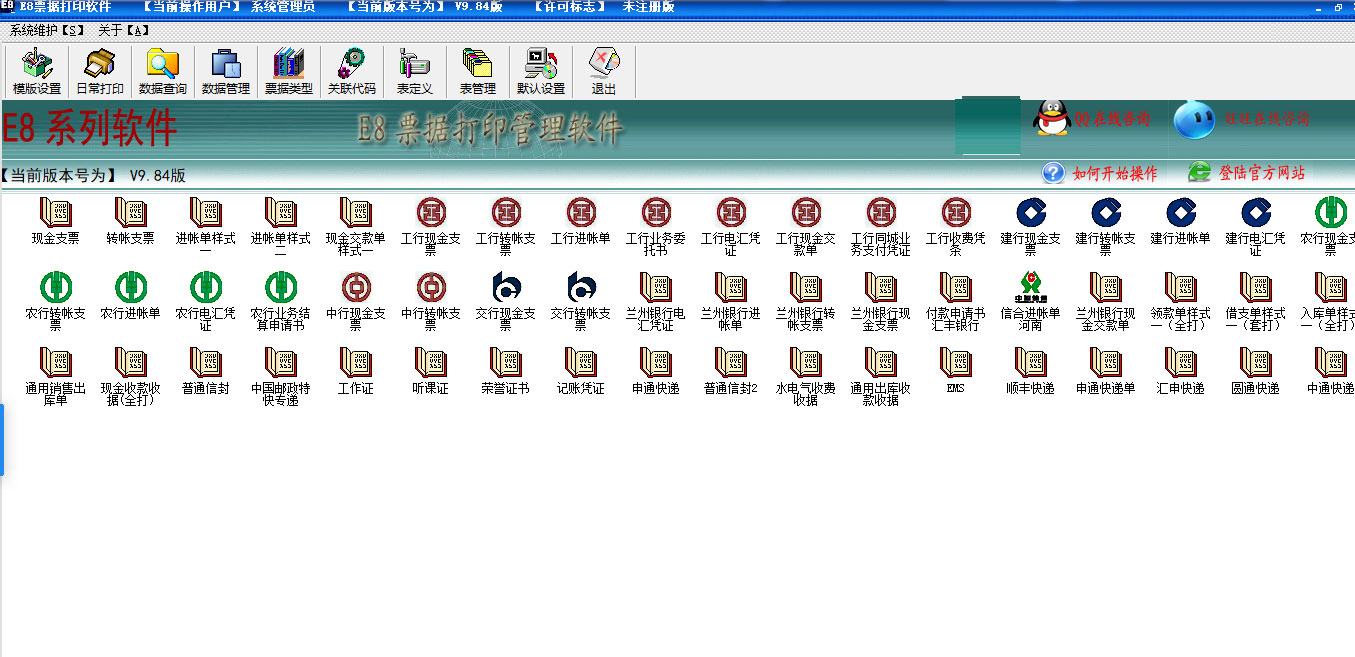Viewport: 1355px width, 657px height.
Task: Open the 模版设置 toolbar button
Action: pyautogui.click(x=37, y=71)
